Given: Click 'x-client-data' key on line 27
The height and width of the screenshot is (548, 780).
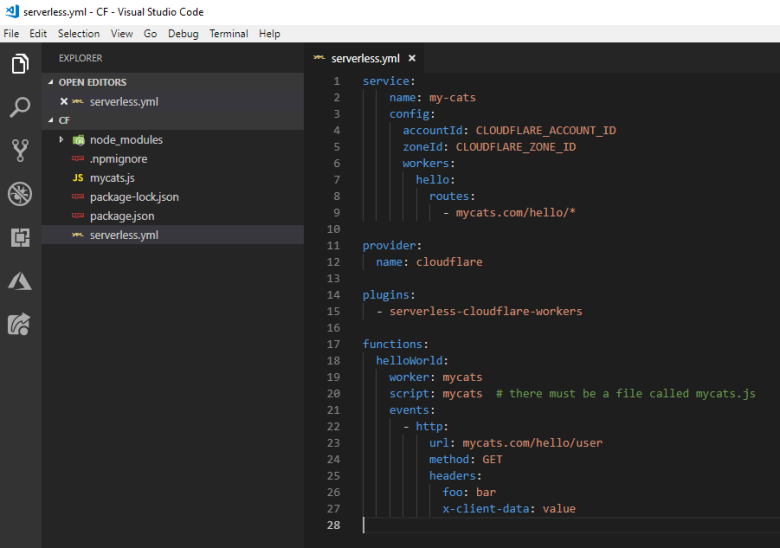Looking at the screenshot, I should pyautogui.click(x=486, y=508).
